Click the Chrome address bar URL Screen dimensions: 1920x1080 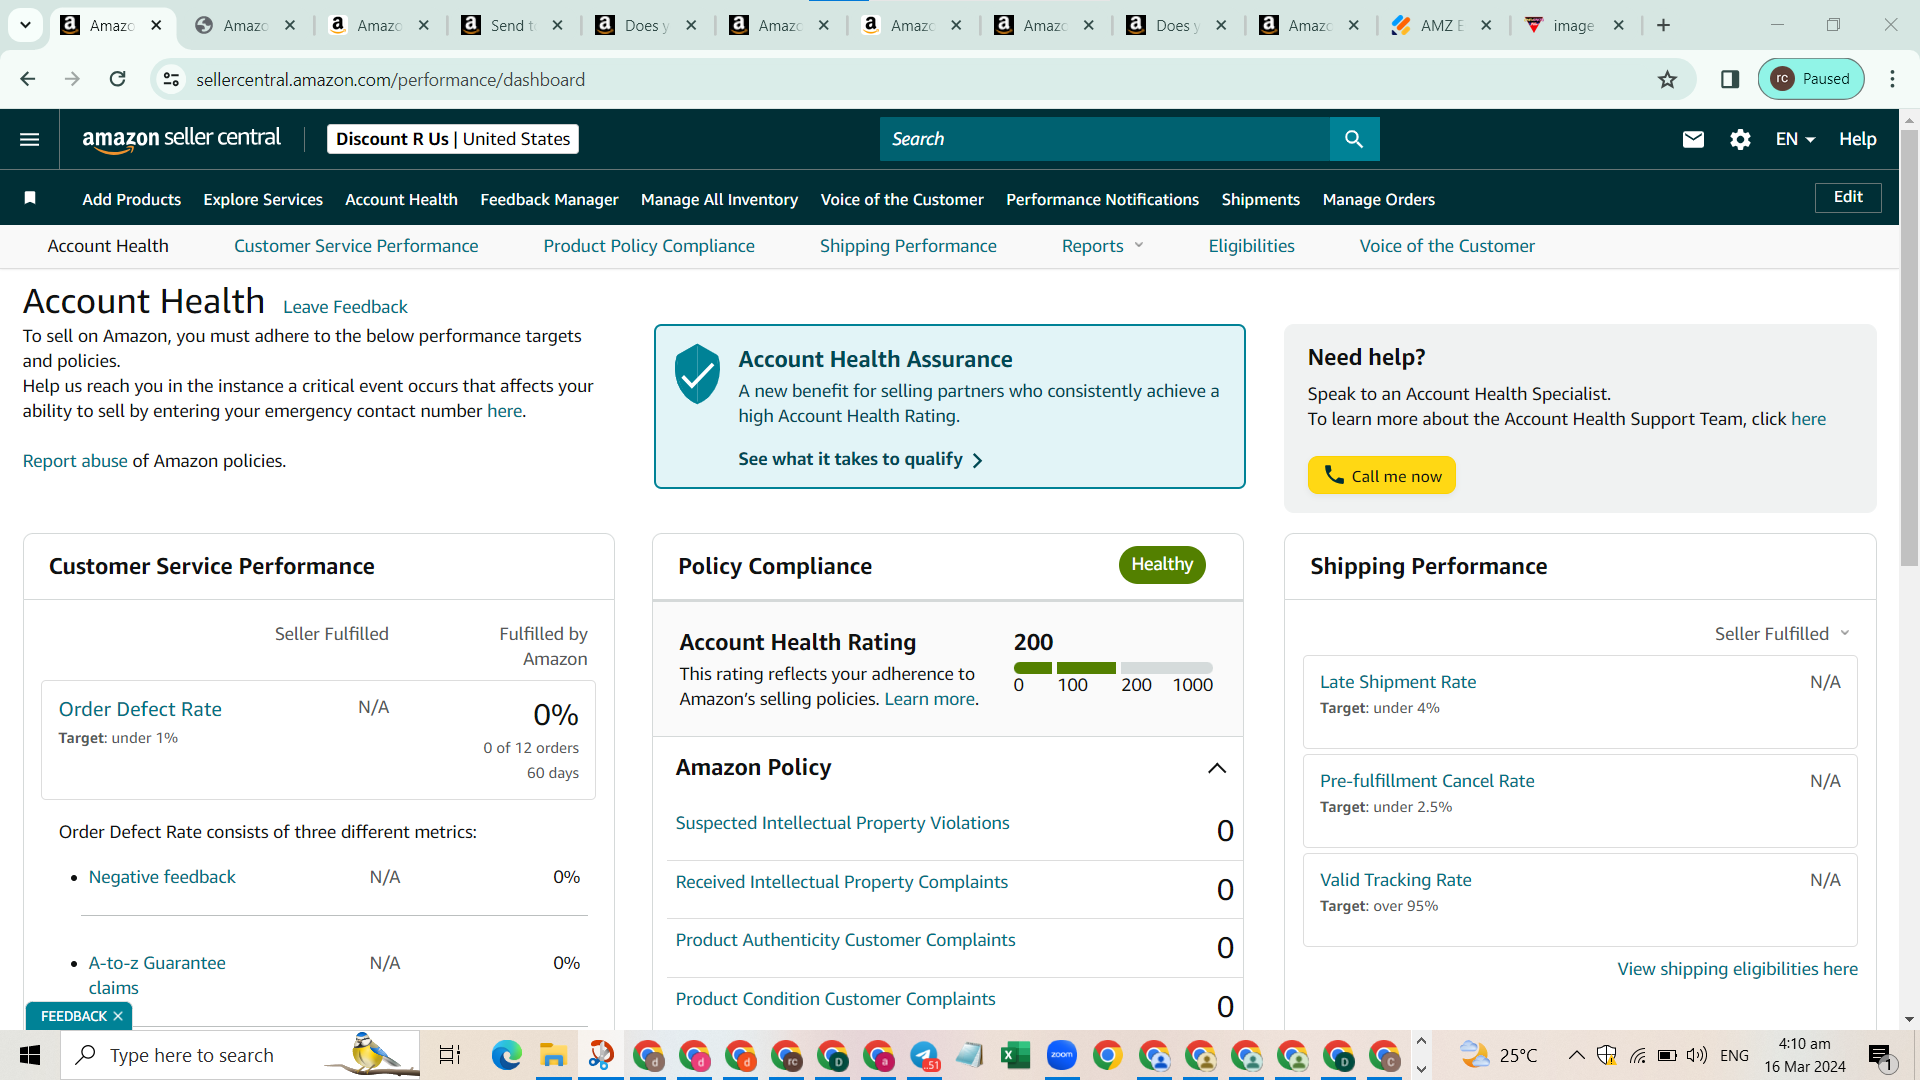pos(390,79)
